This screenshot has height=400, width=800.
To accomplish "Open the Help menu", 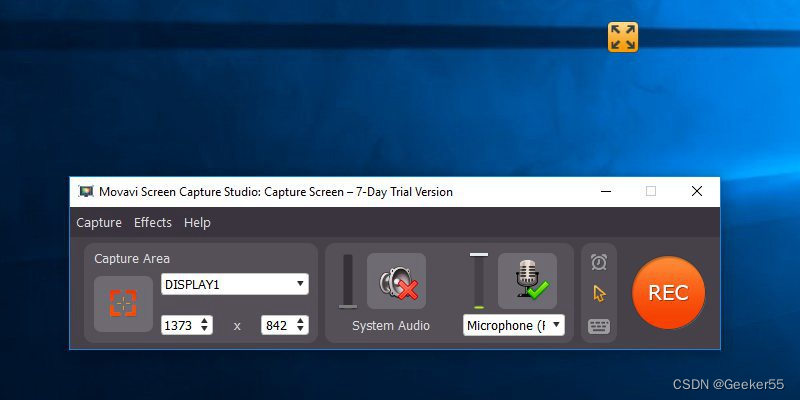I will (197, 222).
